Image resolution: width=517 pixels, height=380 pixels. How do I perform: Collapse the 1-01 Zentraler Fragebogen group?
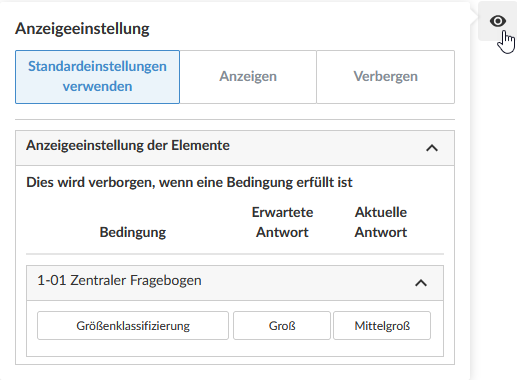(x=421, y=283)
